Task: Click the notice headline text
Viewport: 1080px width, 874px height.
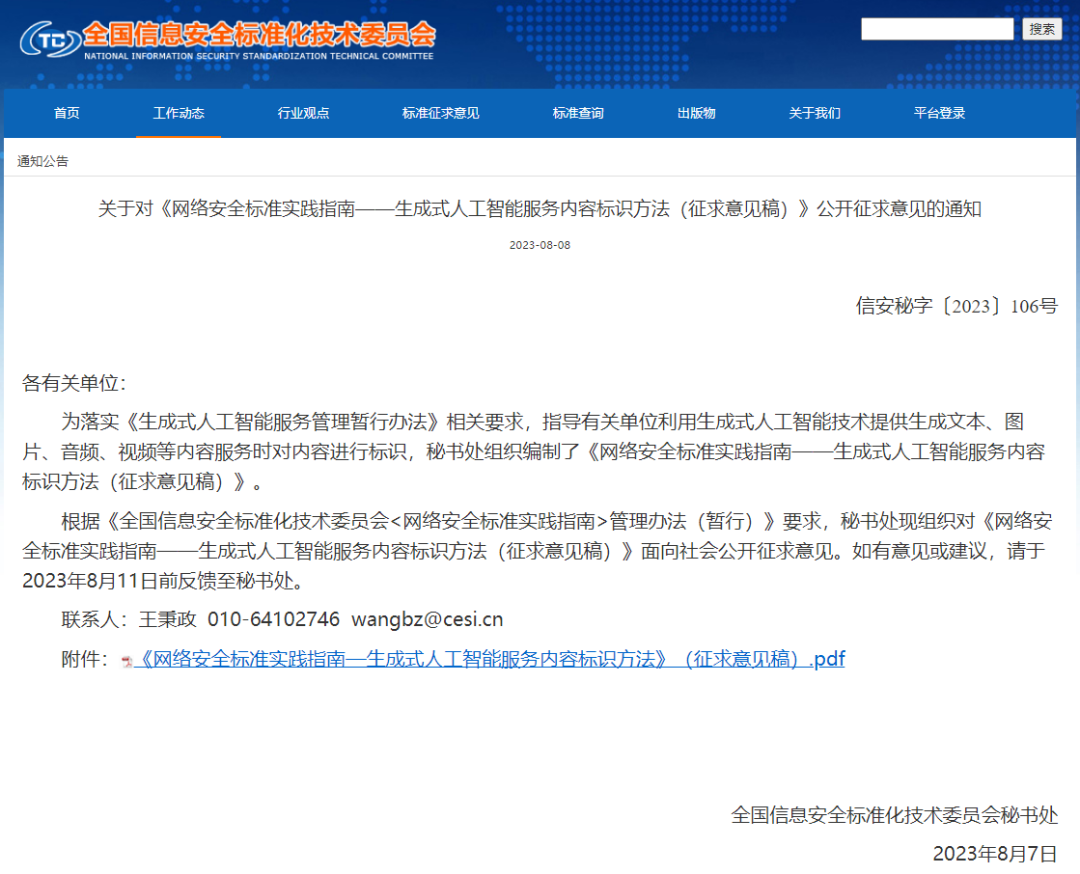Action: tap(539, 209)
